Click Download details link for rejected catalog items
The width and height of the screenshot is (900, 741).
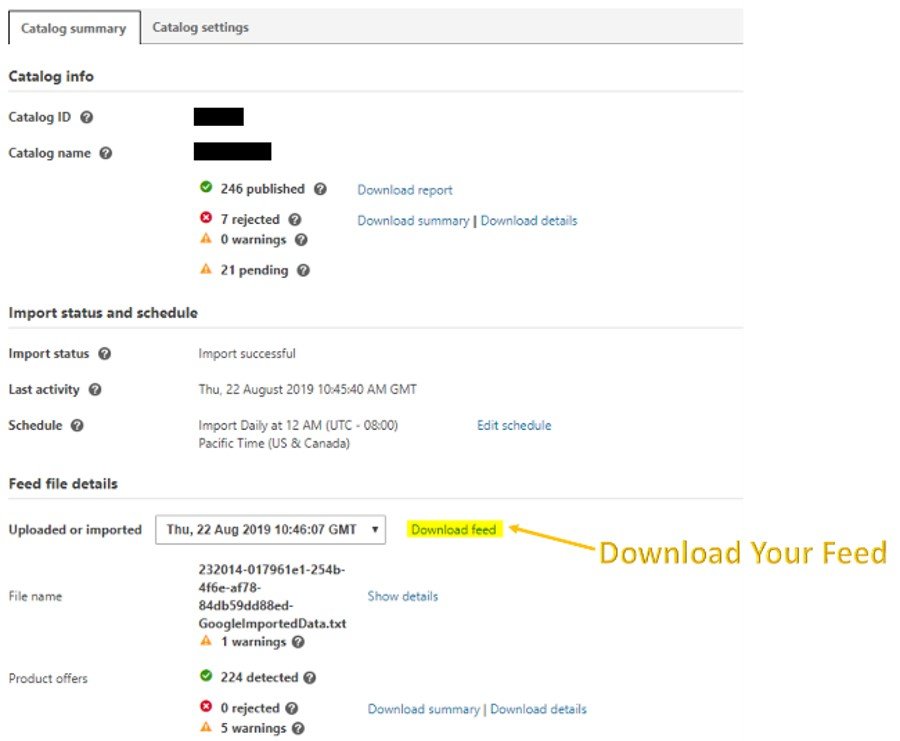coord(529,221)
